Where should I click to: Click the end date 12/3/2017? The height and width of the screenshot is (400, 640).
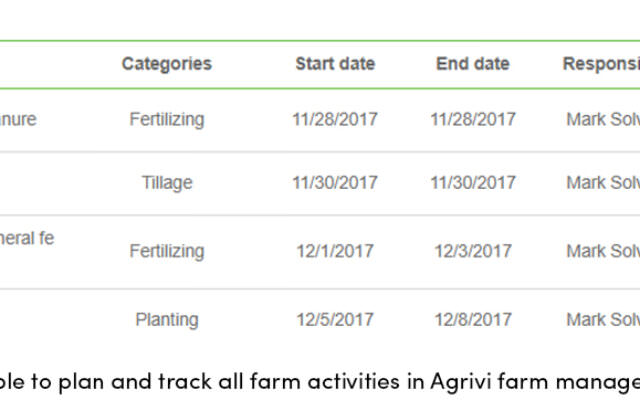(473, 251)
